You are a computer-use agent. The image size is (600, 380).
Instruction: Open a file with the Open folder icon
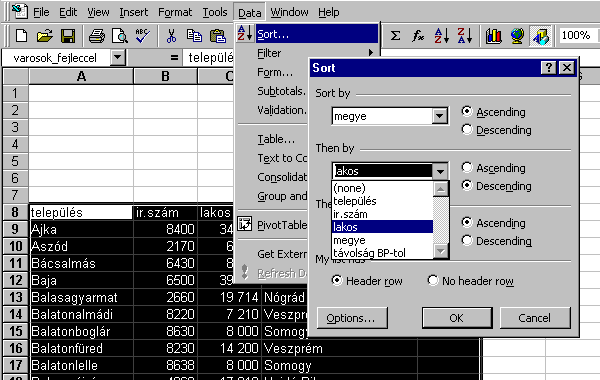(x=44, y=36)
